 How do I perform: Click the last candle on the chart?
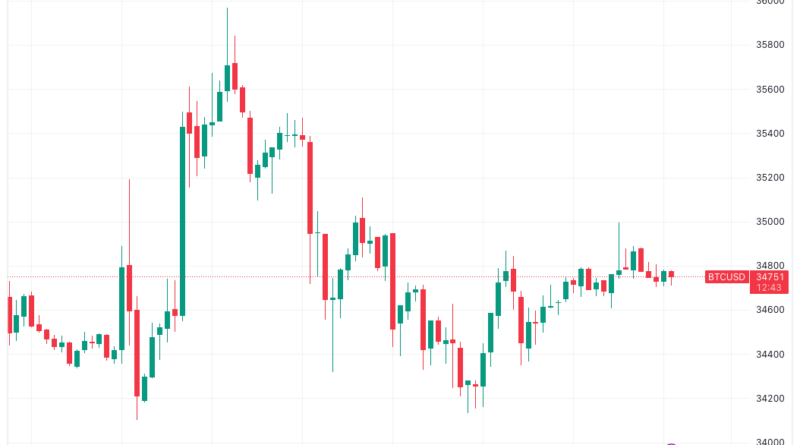[x=672, y=274]
